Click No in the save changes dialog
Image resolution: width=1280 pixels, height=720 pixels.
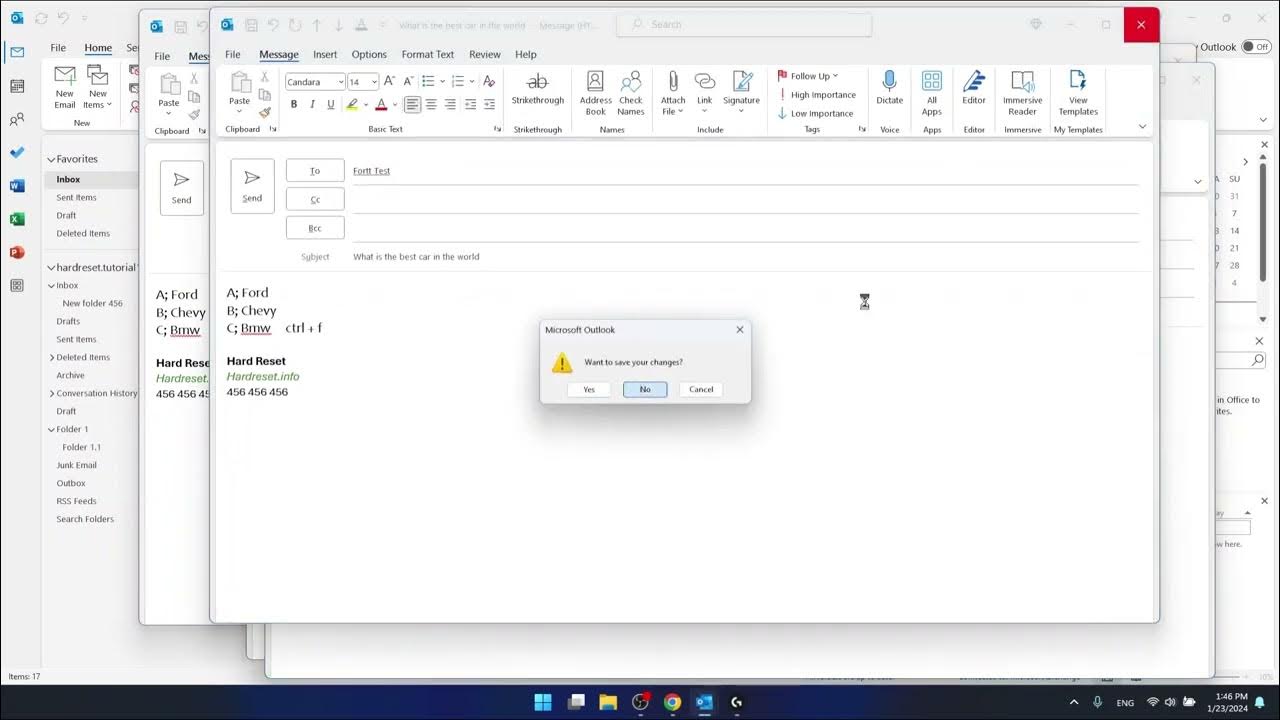tap(645, 389)
